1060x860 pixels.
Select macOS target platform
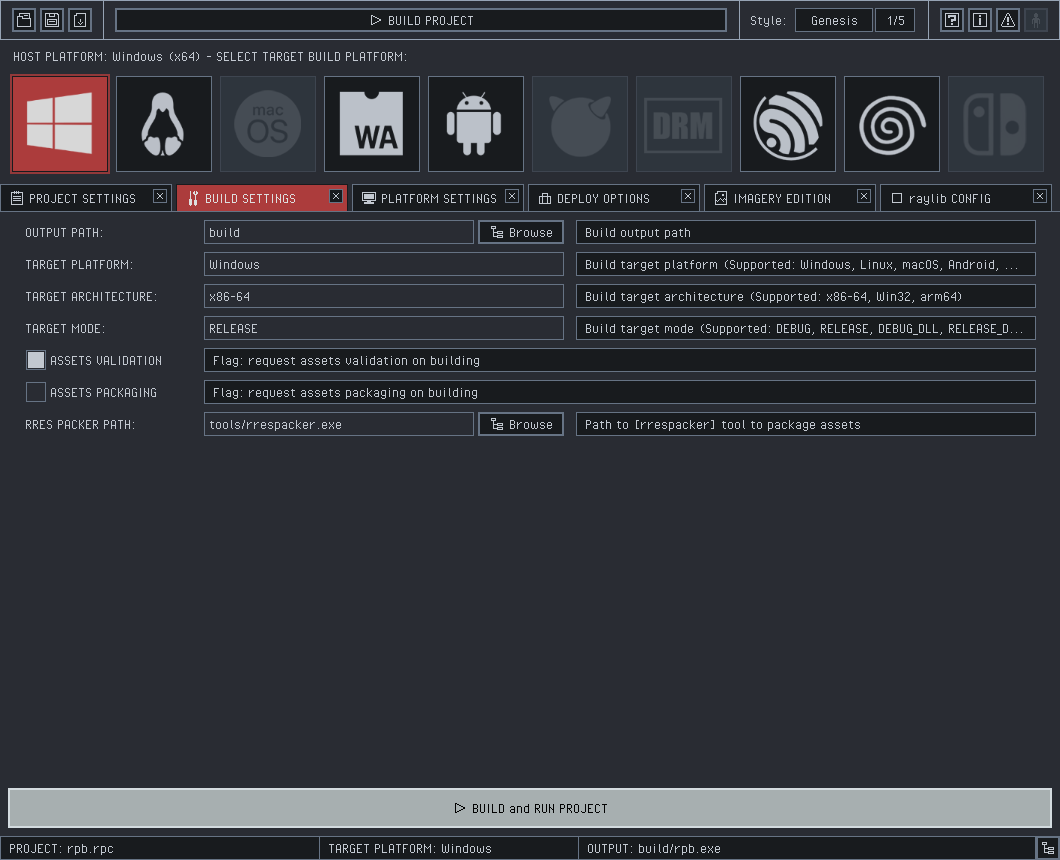point(268,124)
